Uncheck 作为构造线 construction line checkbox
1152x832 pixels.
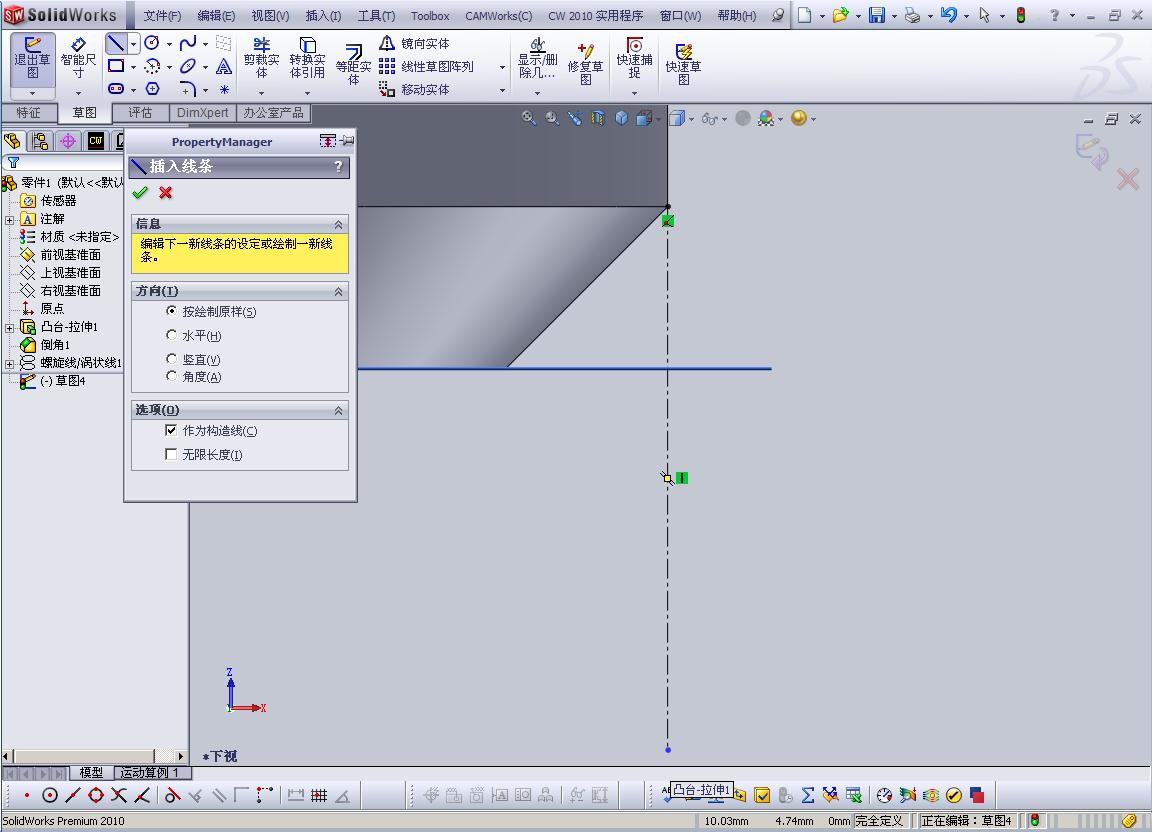(x=171, y=430)
